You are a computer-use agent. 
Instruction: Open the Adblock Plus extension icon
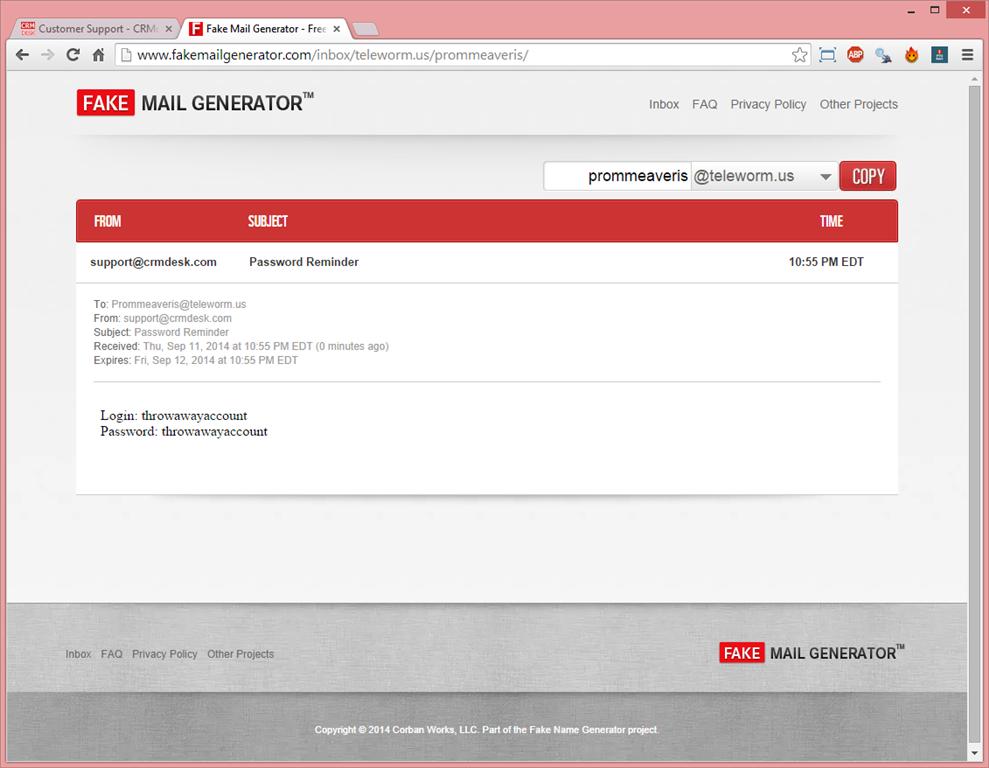(x=855, y=55)
